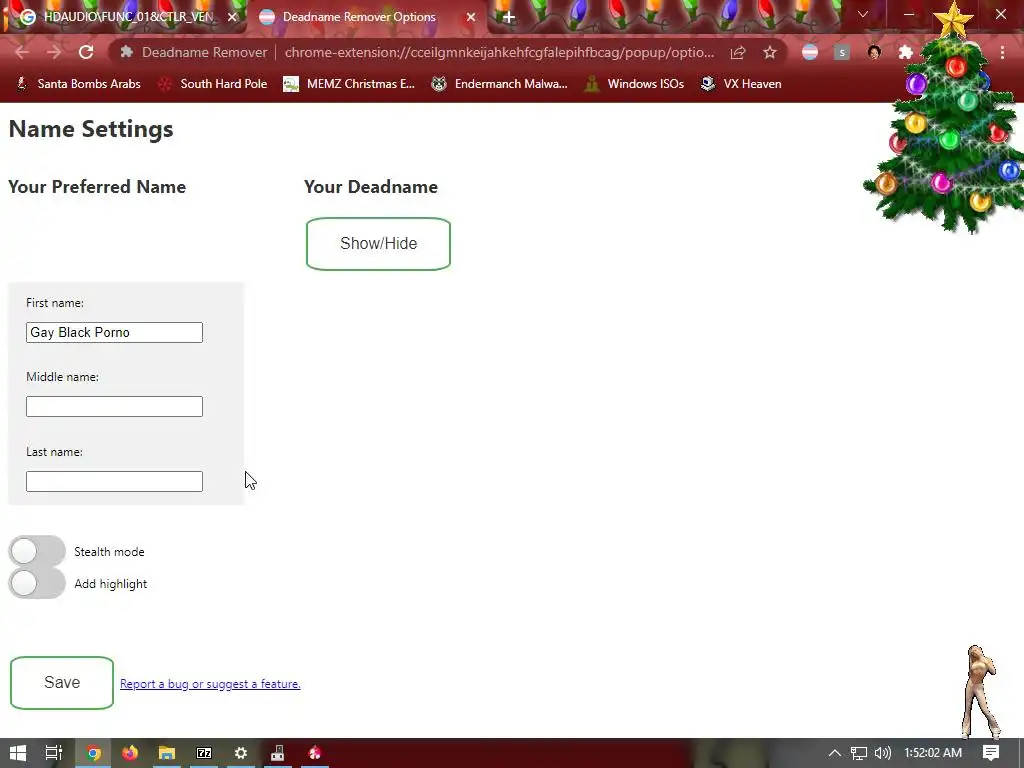
Task: Expand the tab search chevron
Action: click(x=863, y=14)
